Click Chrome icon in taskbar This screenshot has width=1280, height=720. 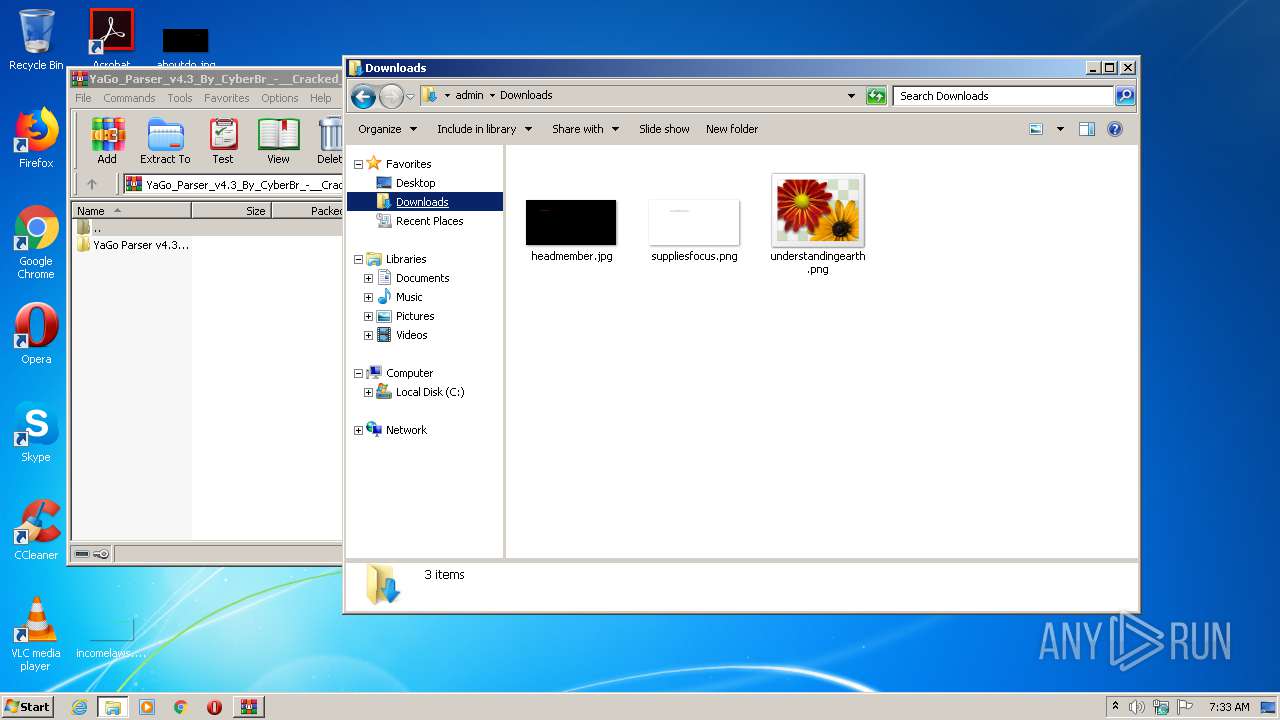click(181, 707)
